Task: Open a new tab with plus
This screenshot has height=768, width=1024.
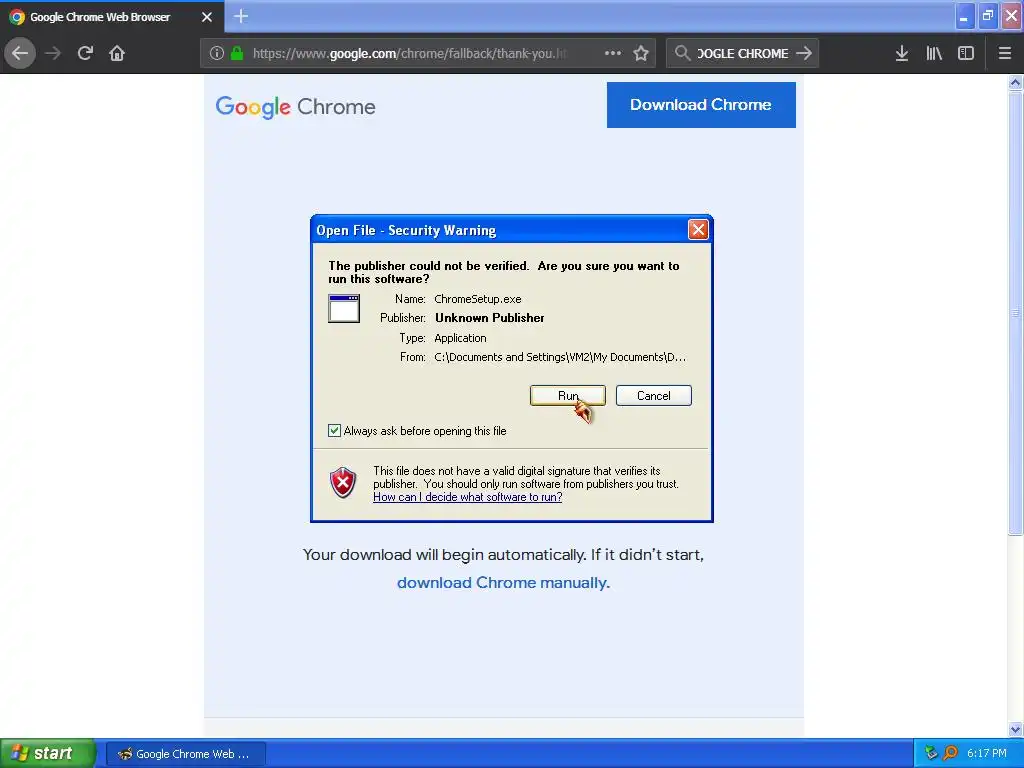Action: pyautogui.click(x=241, y=16)
